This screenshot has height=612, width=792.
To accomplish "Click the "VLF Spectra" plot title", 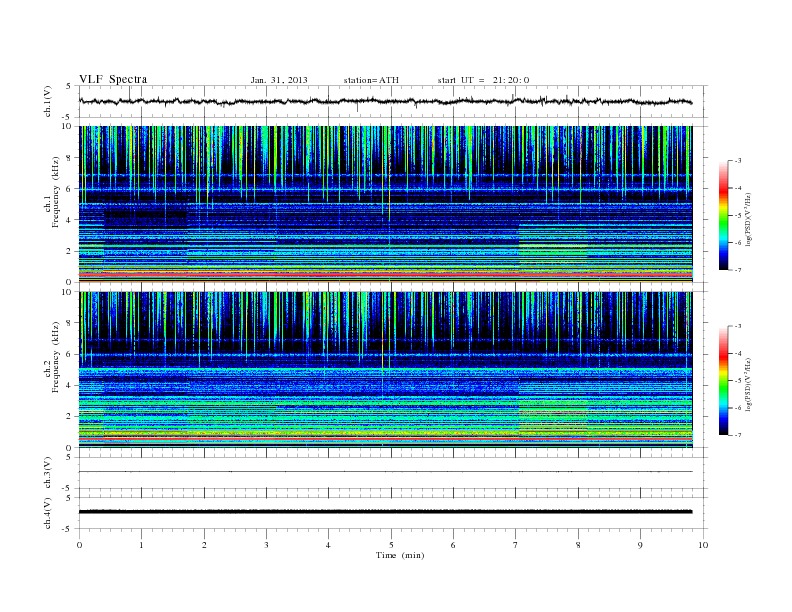I will 113,79.
